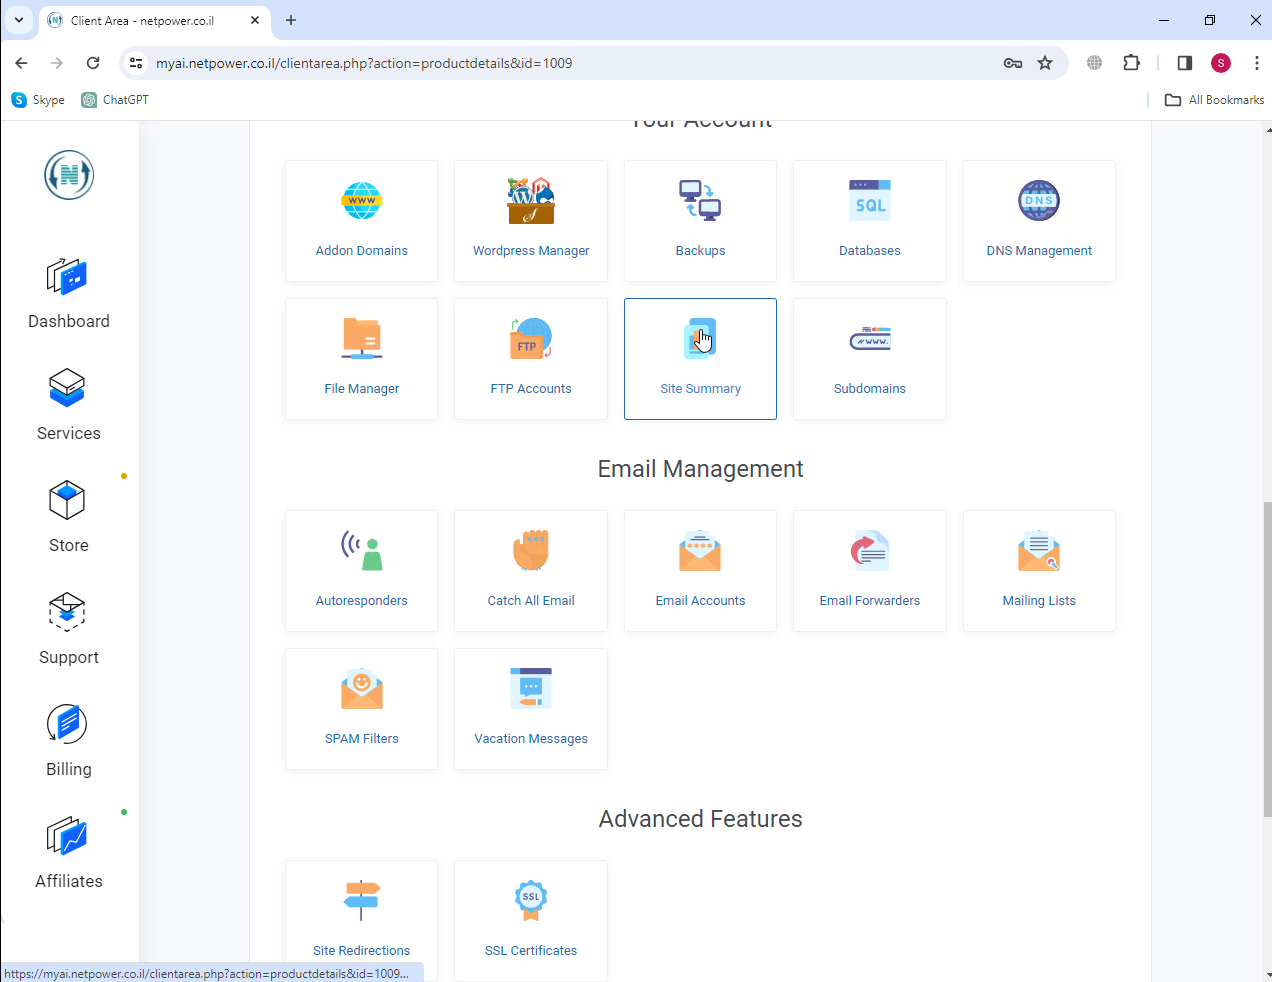Open Chrome's three-dot menu
Image resolution: width=1272 pixels, height=982 pixels.
click(x=1257, y=62)
